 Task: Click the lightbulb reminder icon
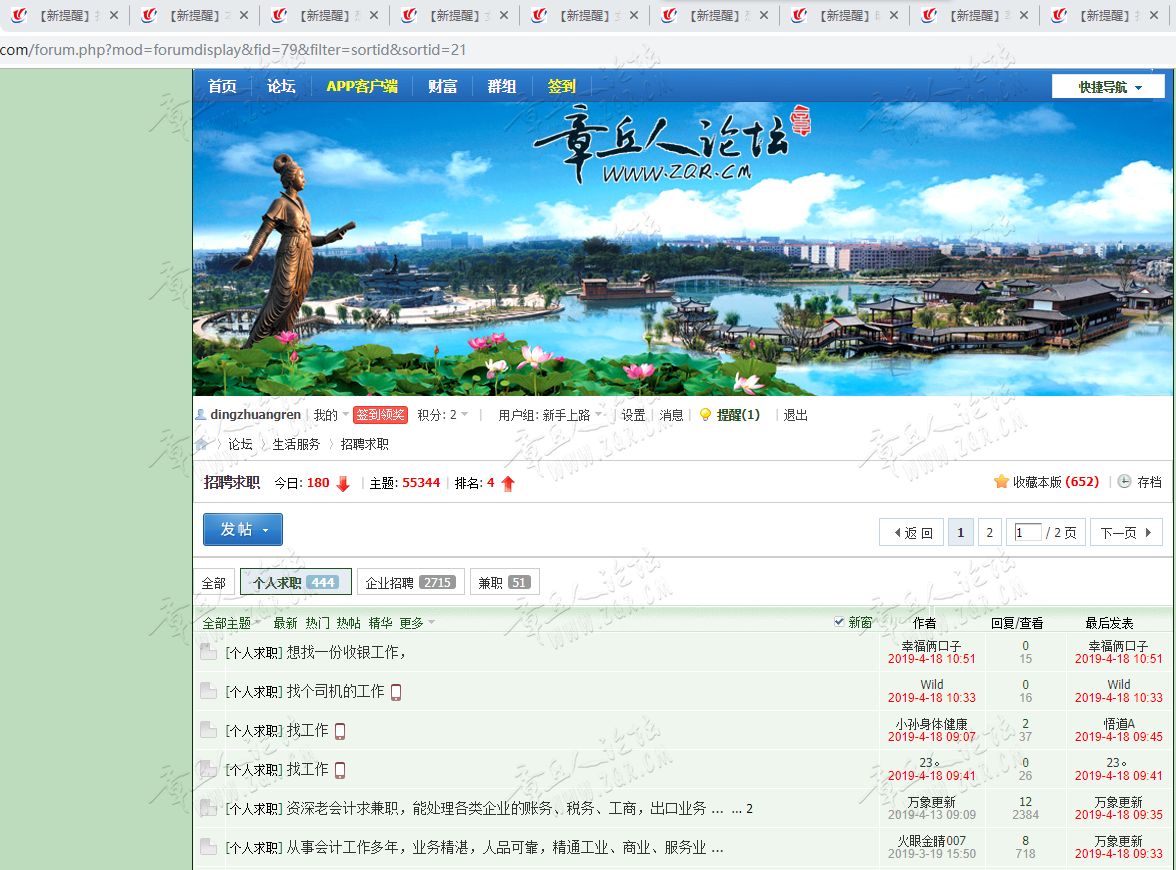pos(705,415)
